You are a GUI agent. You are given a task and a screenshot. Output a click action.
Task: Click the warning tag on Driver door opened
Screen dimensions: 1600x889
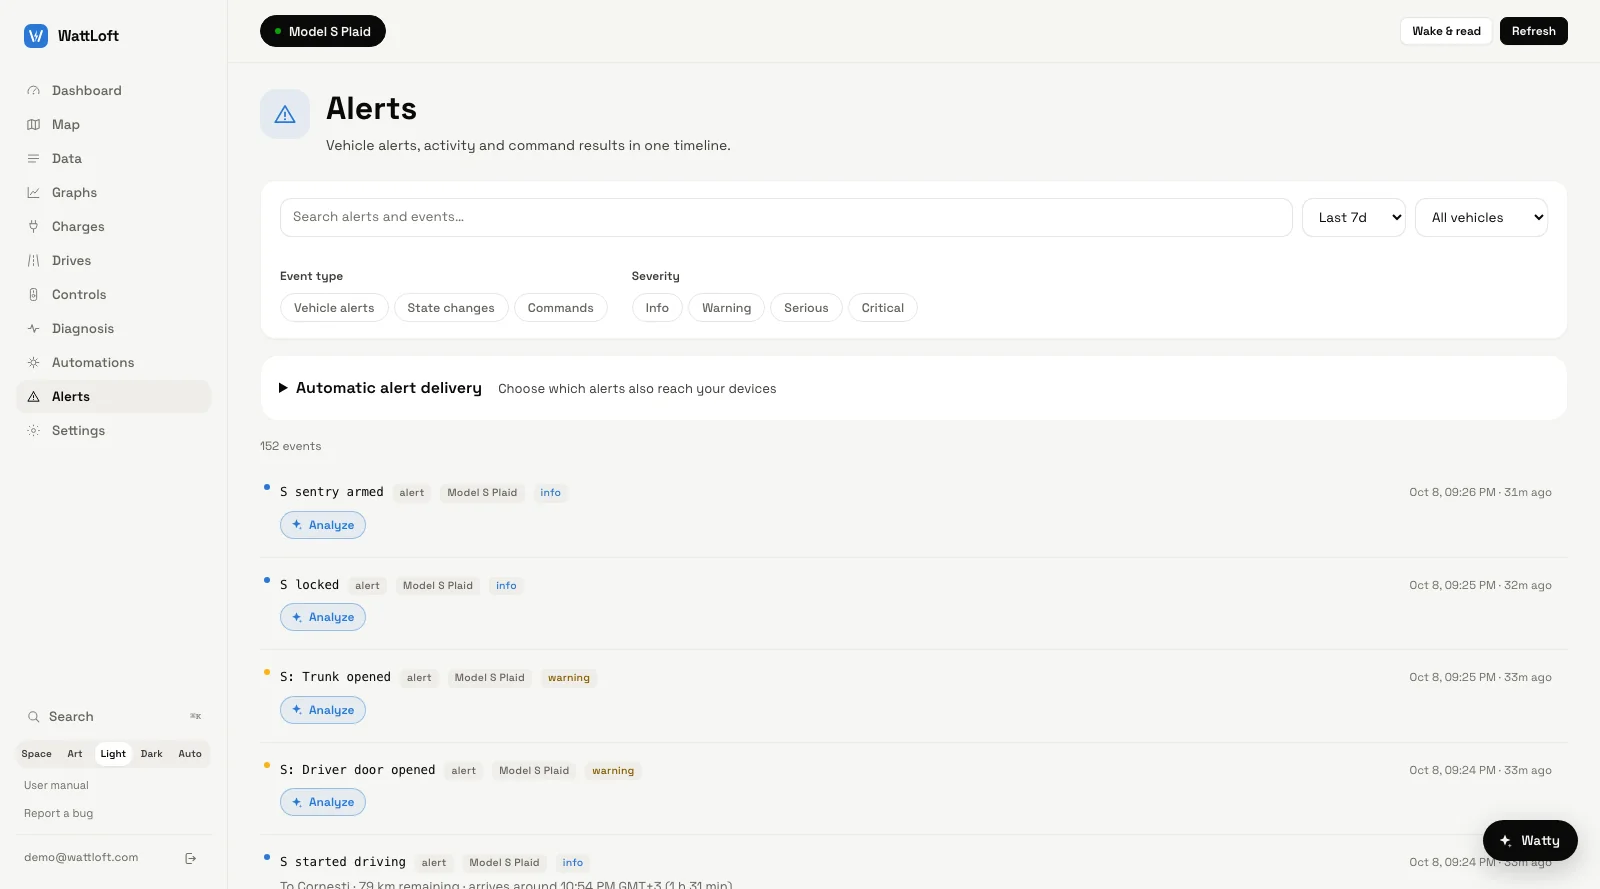click(x=613, y=771)
